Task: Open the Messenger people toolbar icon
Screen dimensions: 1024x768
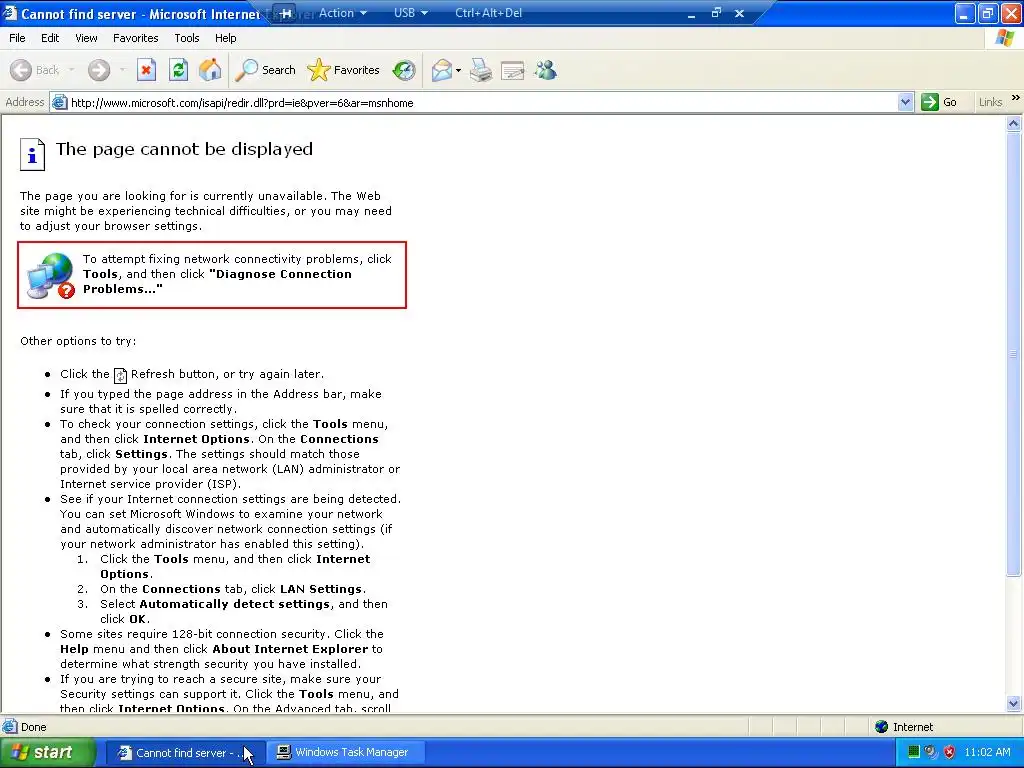Action: (x=545, y=70)
